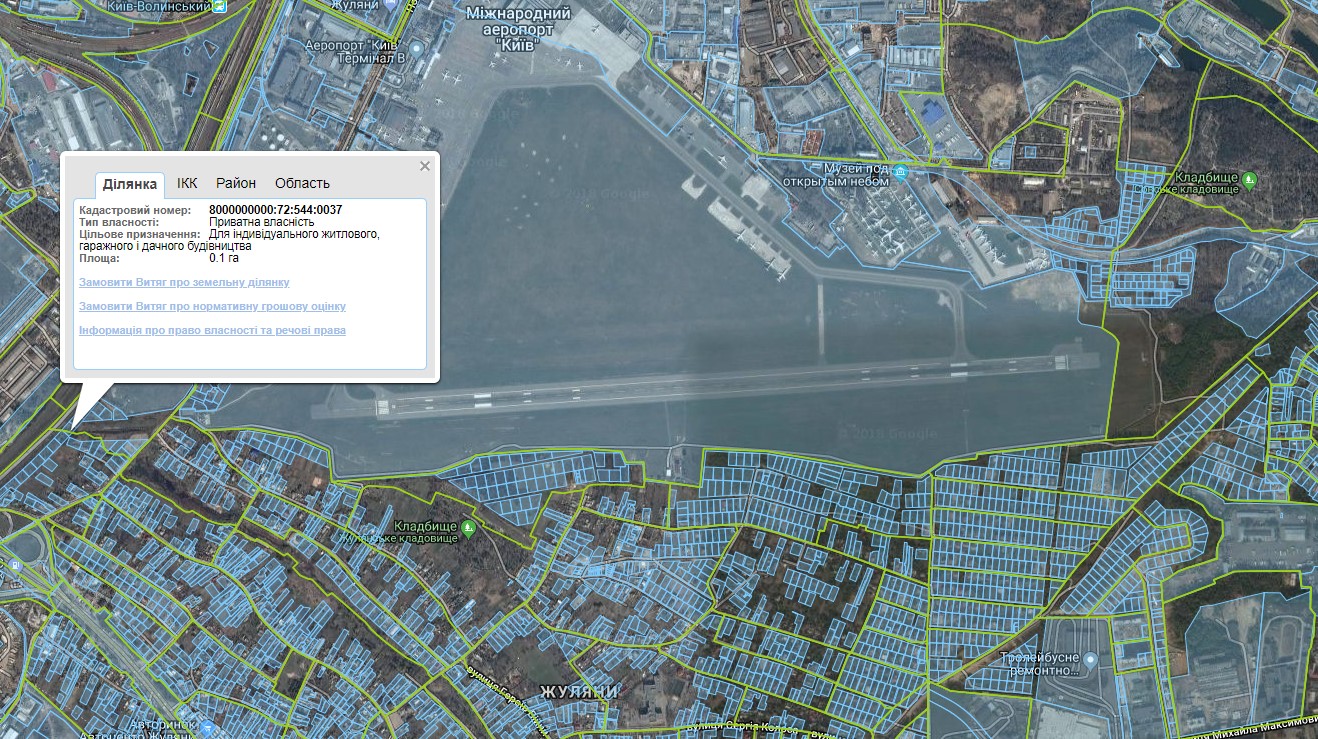Screen dimensions: 1318x739
Task: Switch to the ІКК tab
Action: click(x=187, y=184)
